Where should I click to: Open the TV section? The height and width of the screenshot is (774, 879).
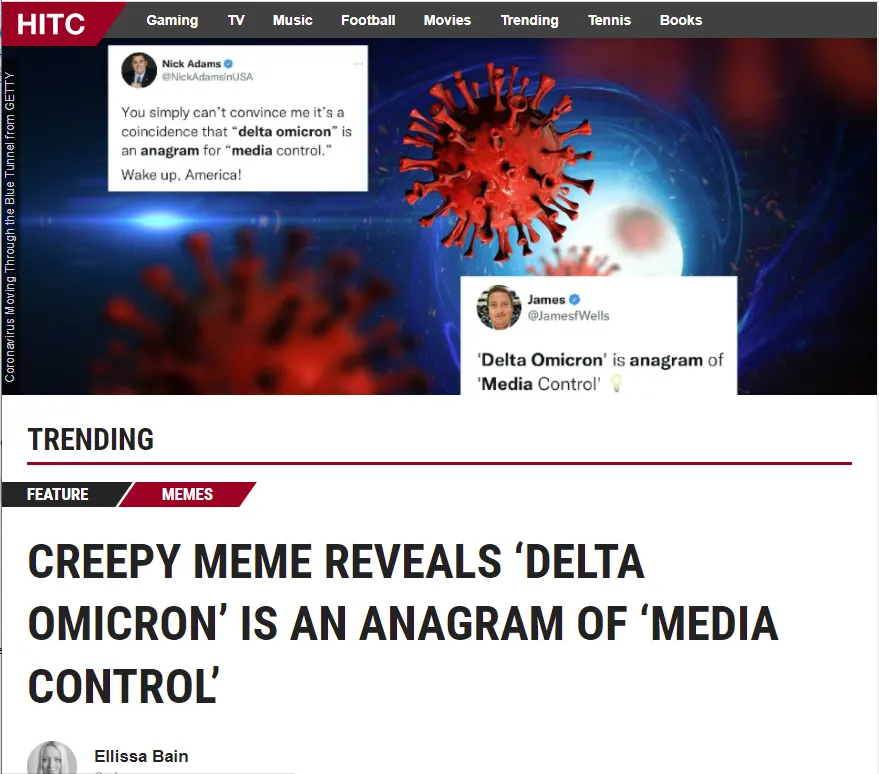pyautogui.click(x=236, y=20)
